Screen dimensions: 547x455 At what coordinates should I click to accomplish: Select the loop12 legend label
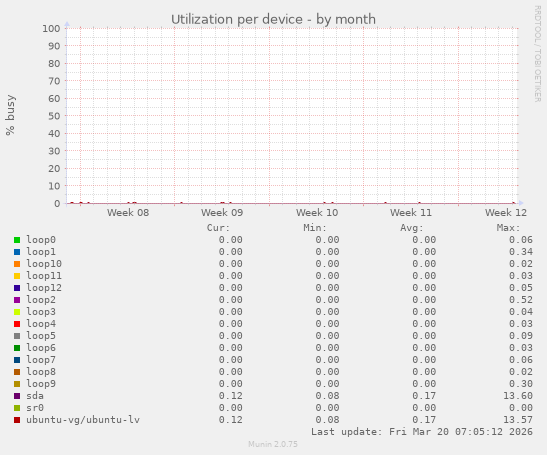pyautogui.click(x=44, y=288)
